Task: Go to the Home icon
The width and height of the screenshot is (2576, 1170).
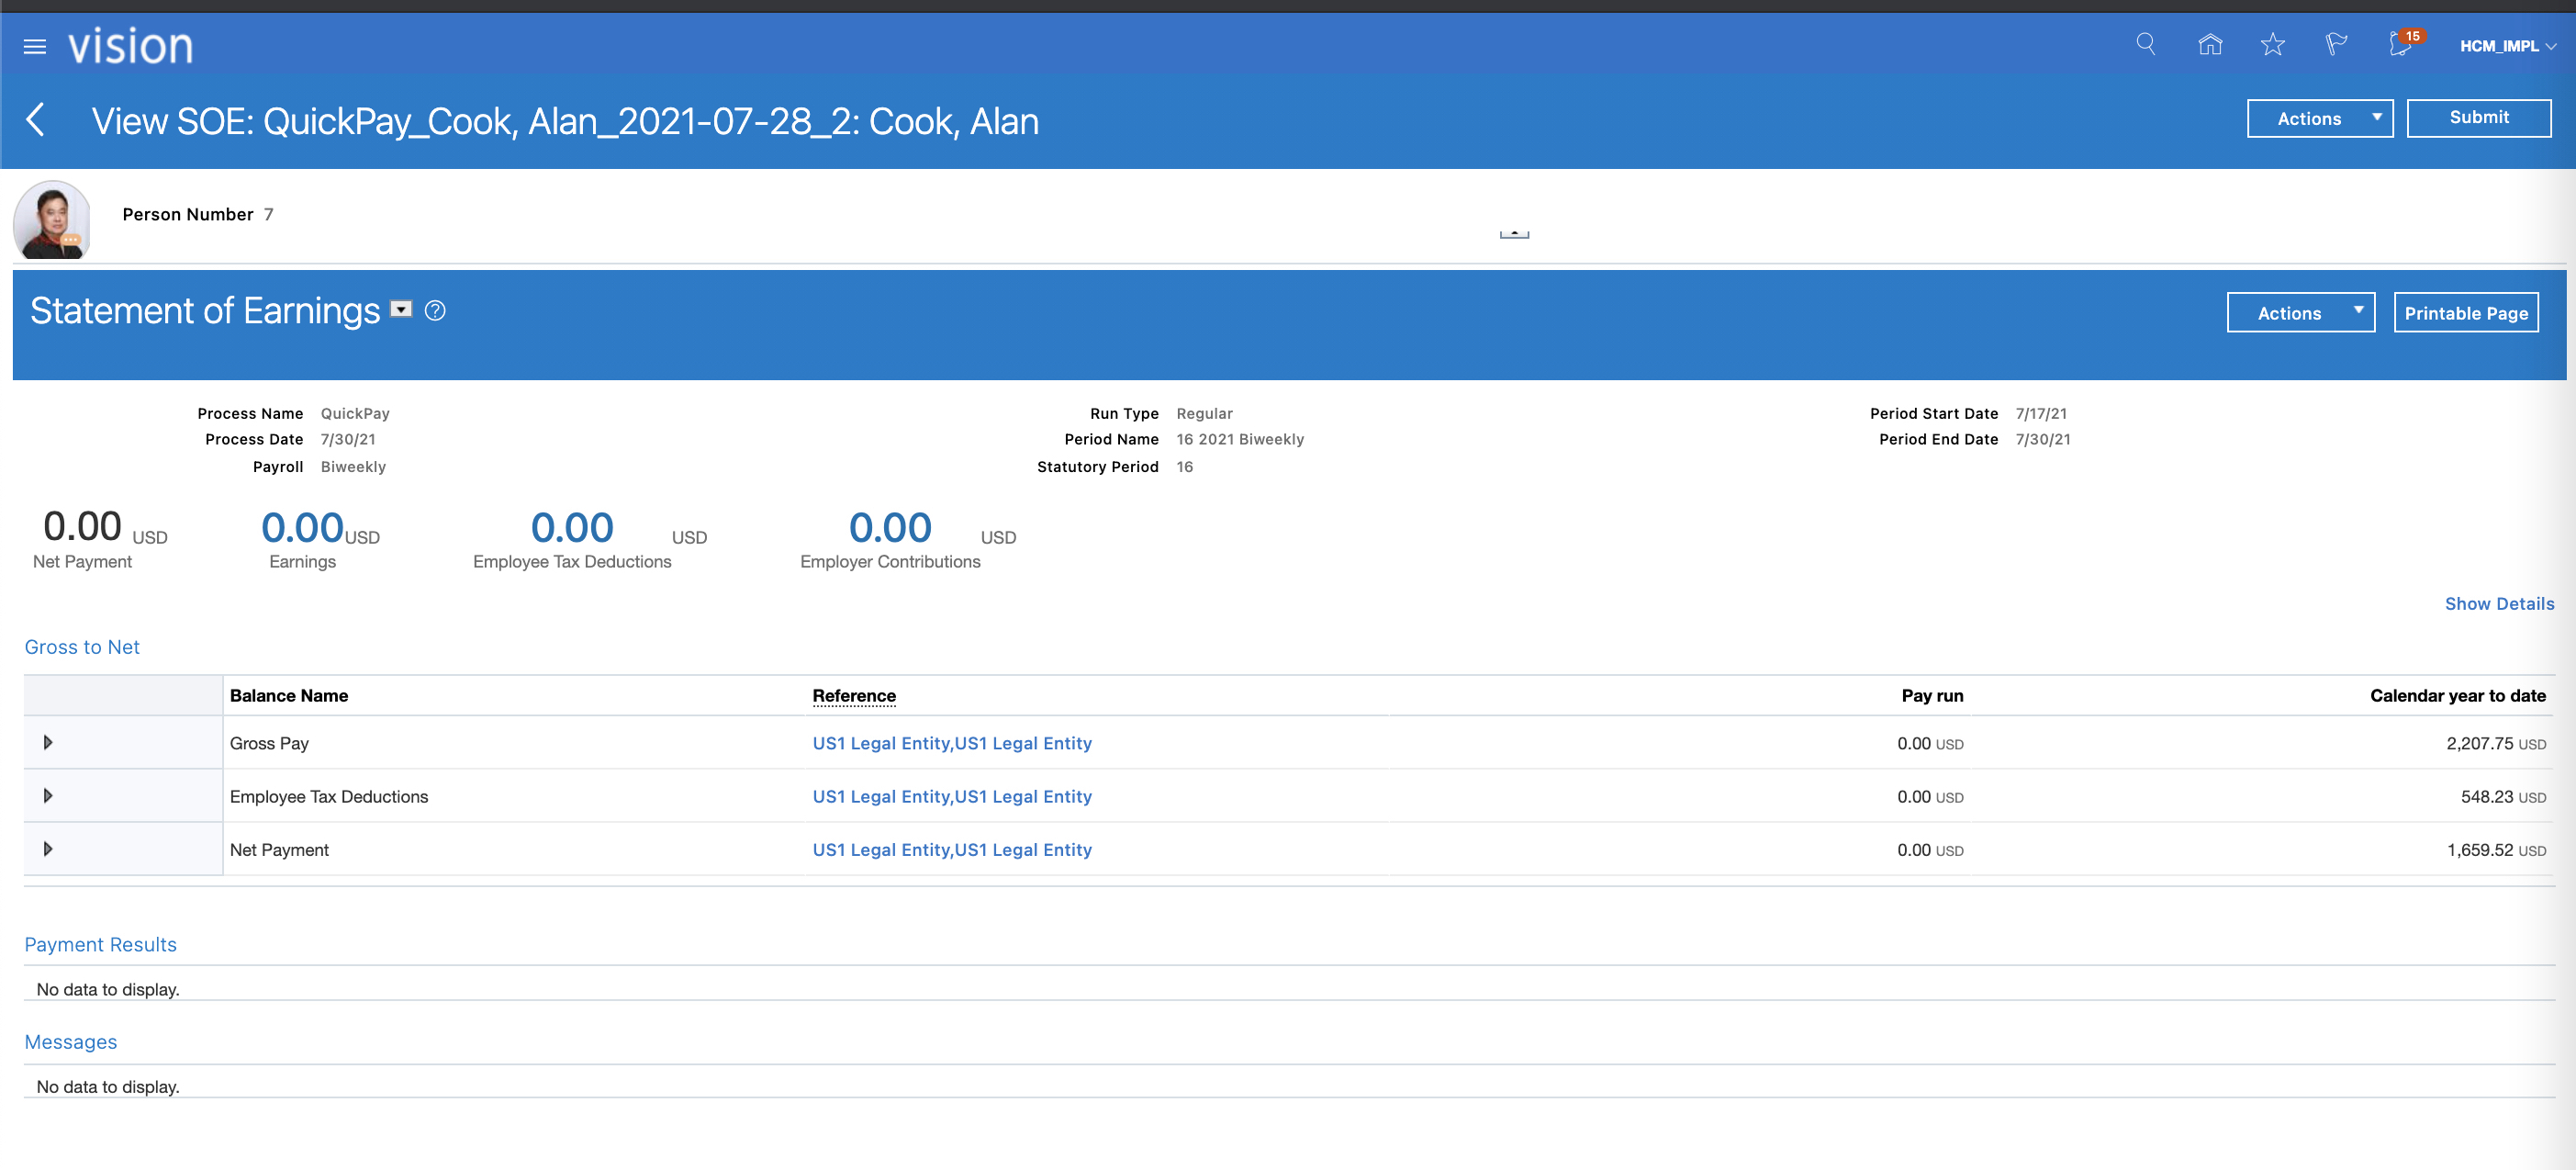Action: click(x=2210, y=45)
